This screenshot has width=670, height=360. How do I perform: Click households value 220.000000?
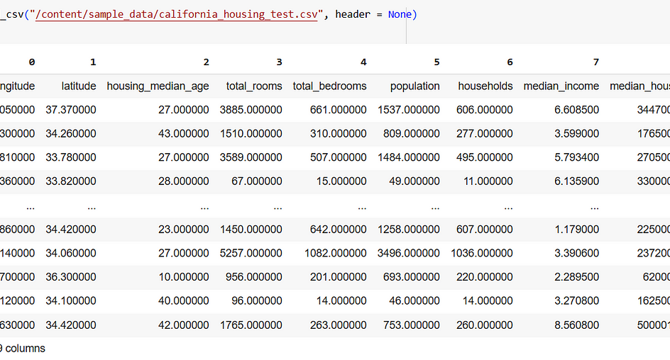click(485, 277)
